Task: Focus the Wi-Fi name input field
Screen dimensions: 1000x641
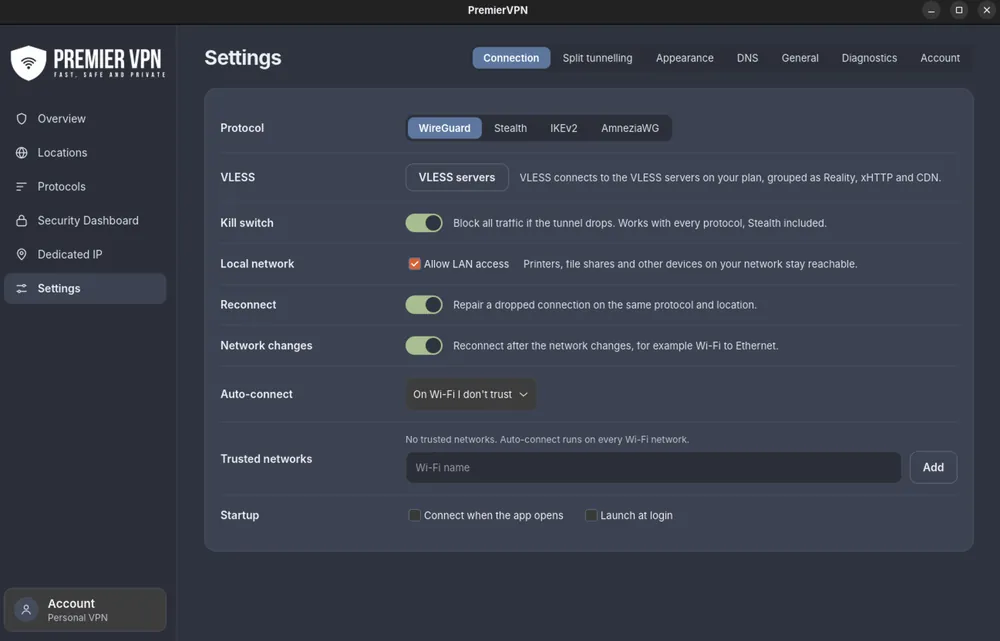Action: tap(654, 468)
